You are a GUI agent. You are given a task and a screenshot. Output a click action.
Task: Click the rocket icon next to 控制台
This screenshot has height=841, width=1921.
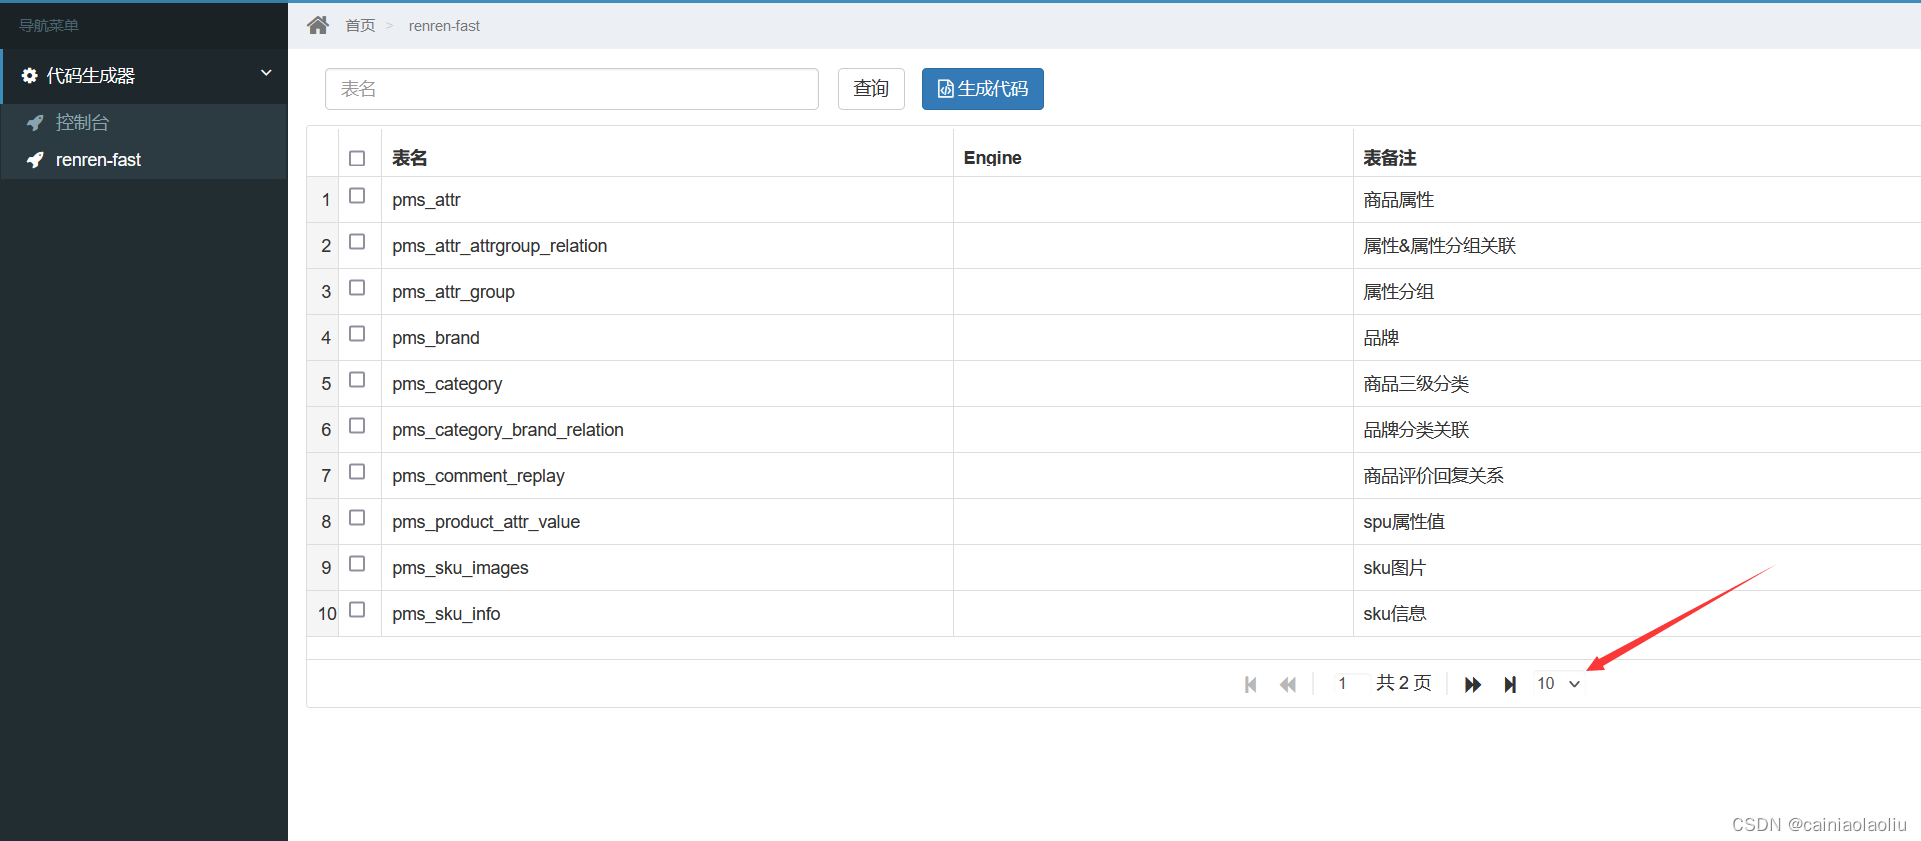tap(35, 122)
